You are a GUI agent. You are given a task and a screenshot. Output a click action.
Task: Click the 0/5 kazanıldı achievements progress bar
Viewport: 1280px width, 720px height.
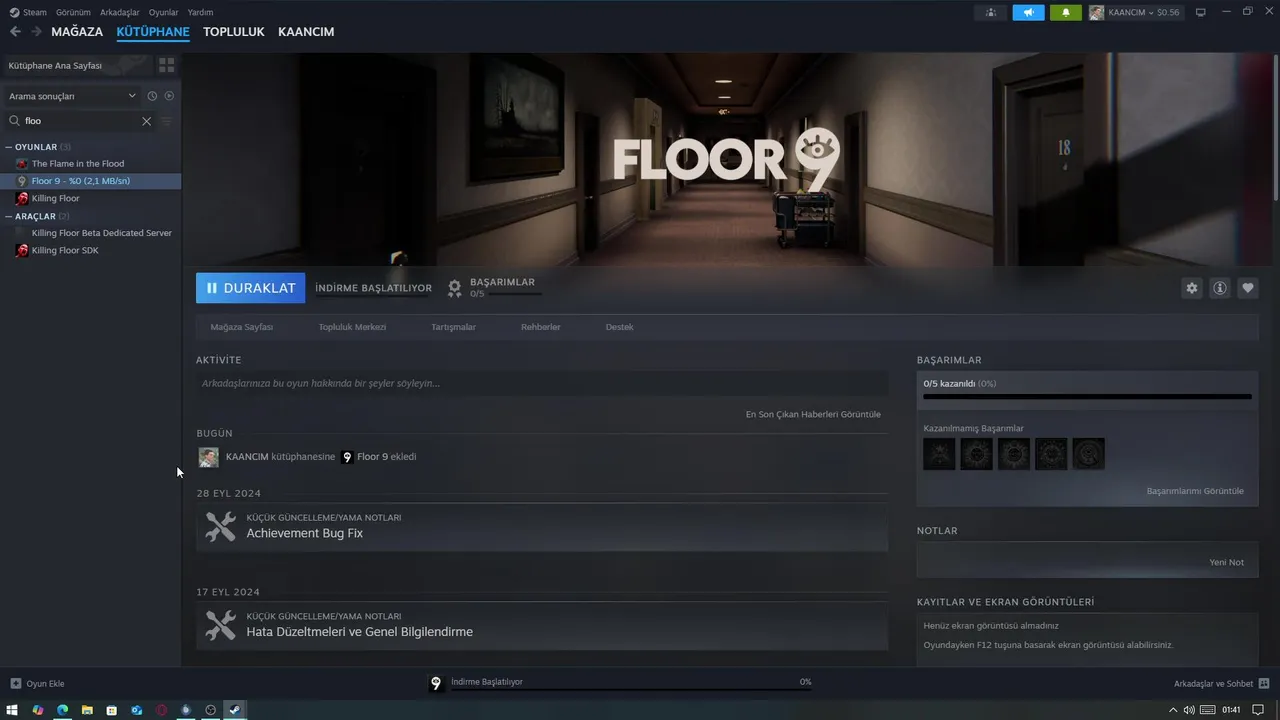[x=1087, y=396]
